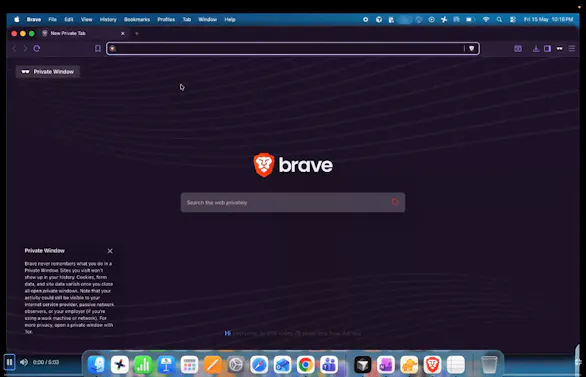Click the date and time in menu bar
This screenshot has width=586, height=377.
click(548, 19)
